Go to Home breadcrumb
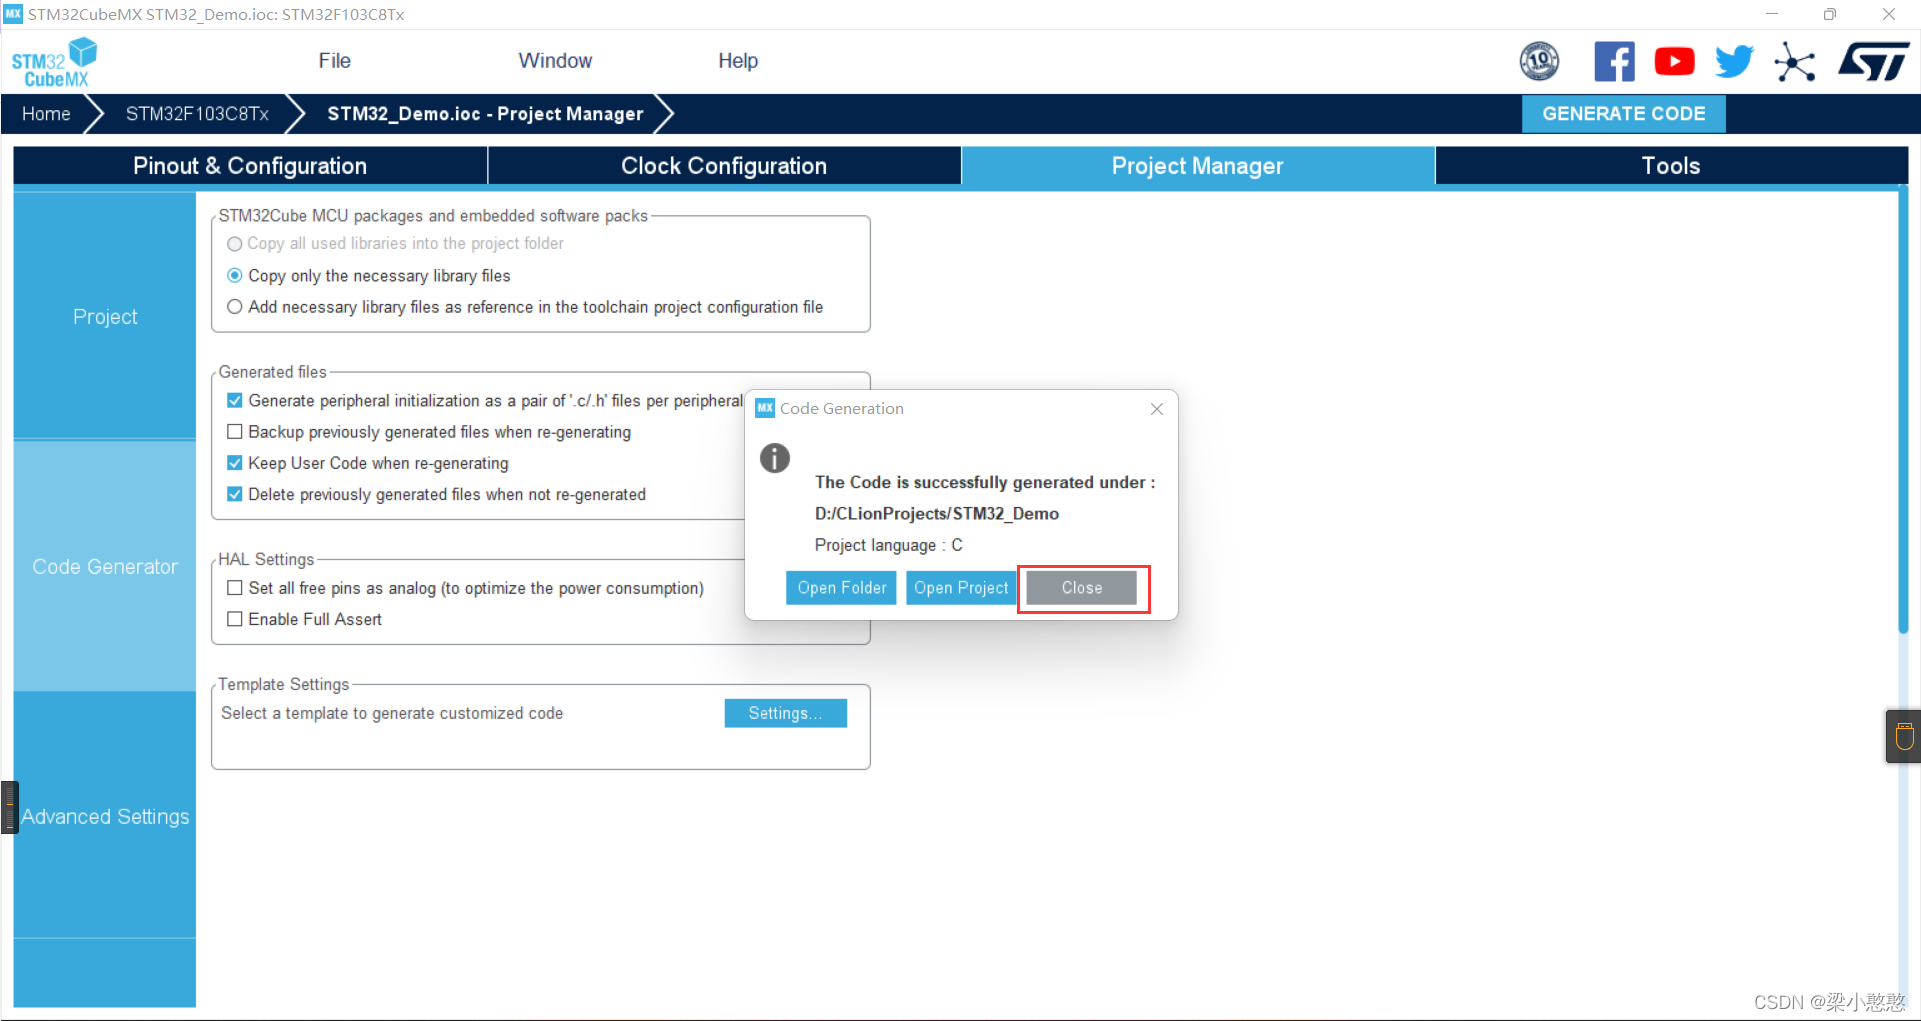The height and width of the screenshot is (1021, 1921). [46, 114]
